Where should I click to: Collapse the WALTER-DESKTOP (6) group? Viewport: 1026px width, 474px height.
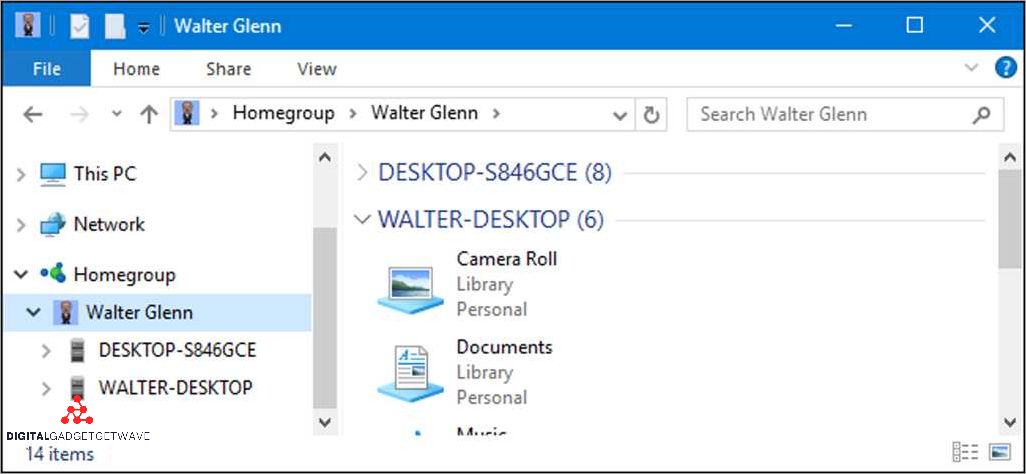coord(361,219)
